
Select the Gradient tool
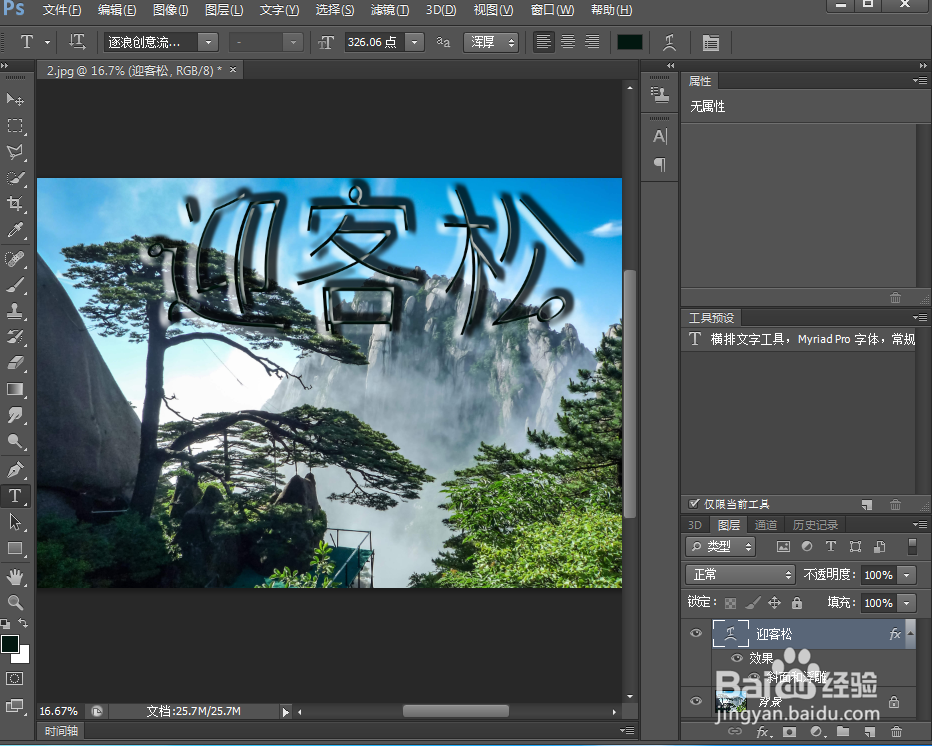[15, 389]
